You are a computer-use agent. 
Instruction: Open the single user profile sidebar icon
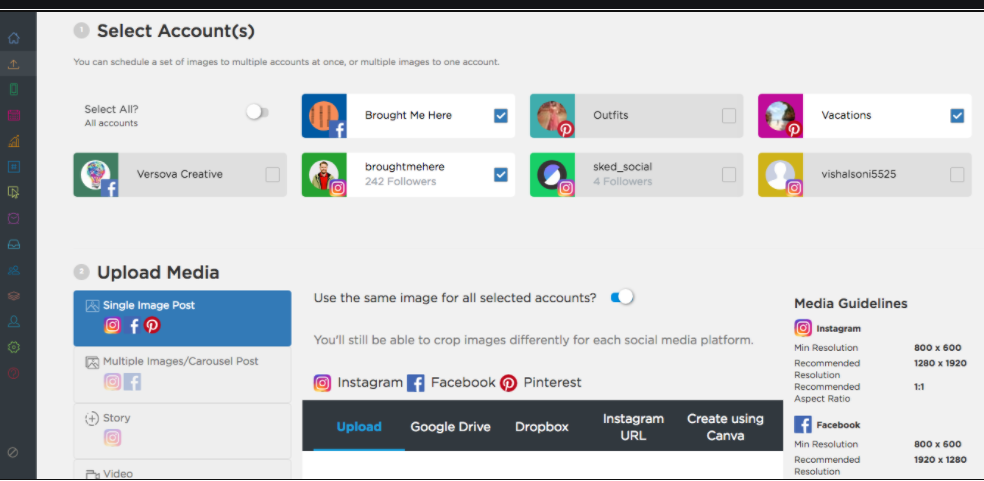(x=14, y=321)
